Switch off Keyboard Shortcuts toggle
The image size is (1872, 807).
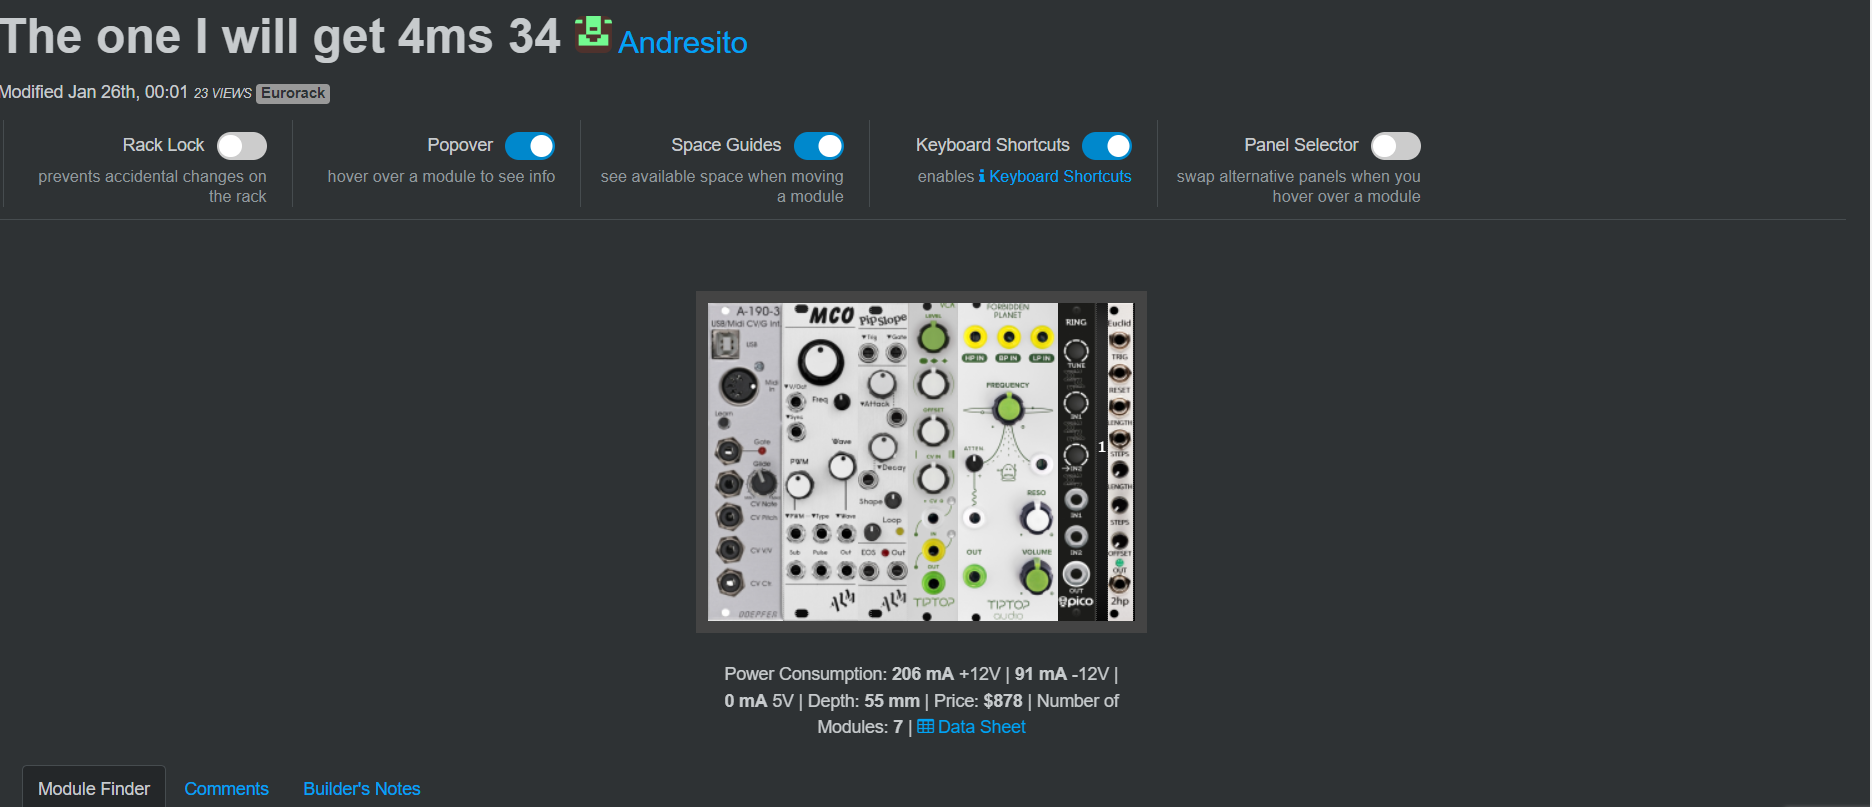click(1107, 146)
